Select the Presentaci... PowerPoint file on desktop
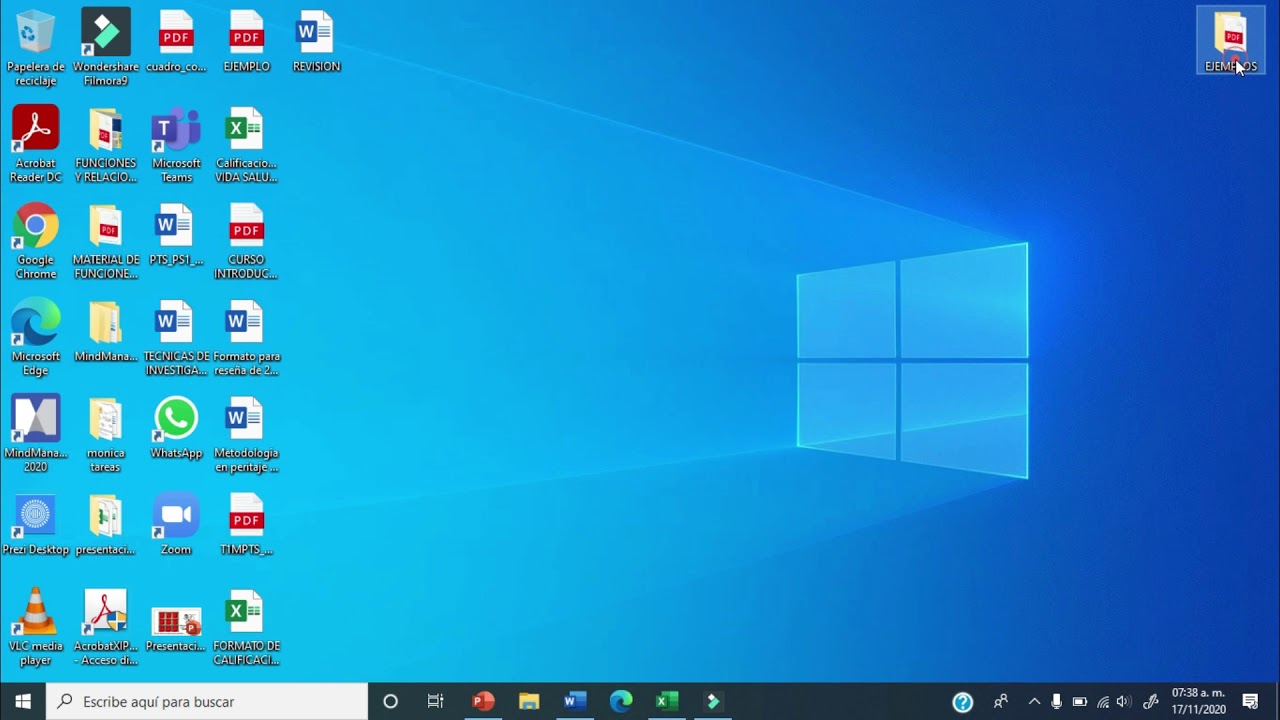Screen dimensions: 1280x720 [176, 630]
